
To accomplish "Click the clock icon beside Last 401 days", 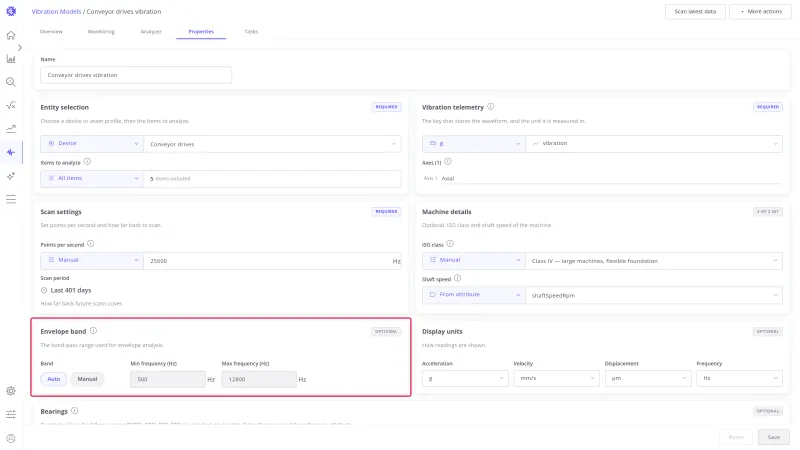I will click(x=44, y=290).
